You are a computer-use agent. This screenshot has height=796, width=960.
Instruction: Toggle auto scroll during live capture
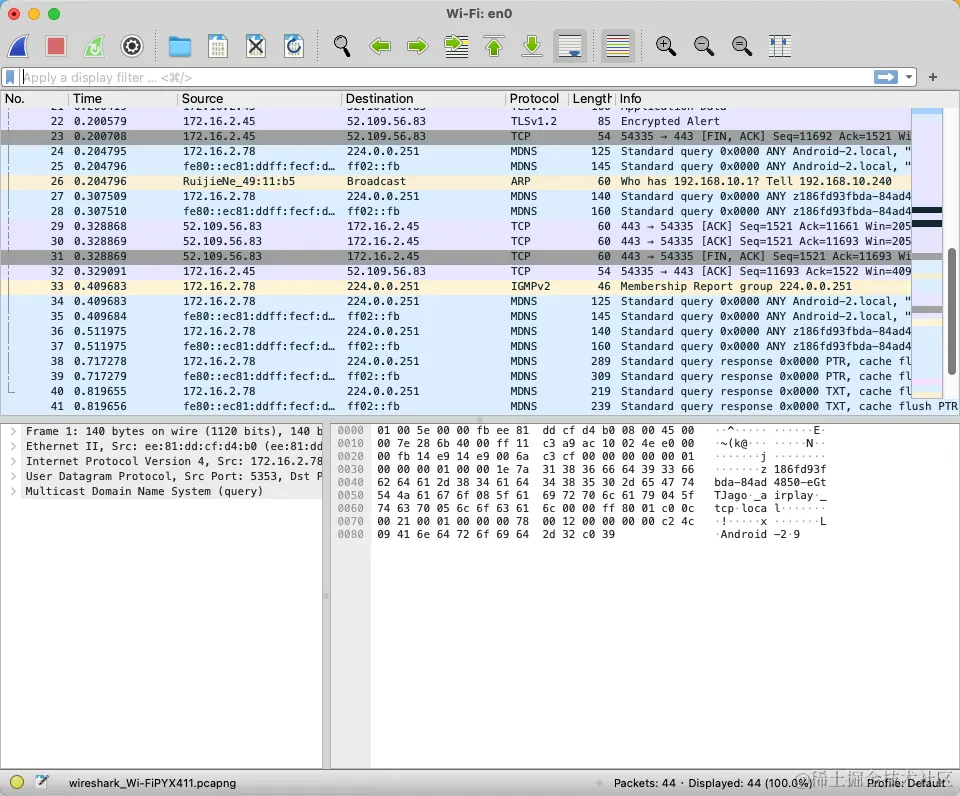click(570, 46)
